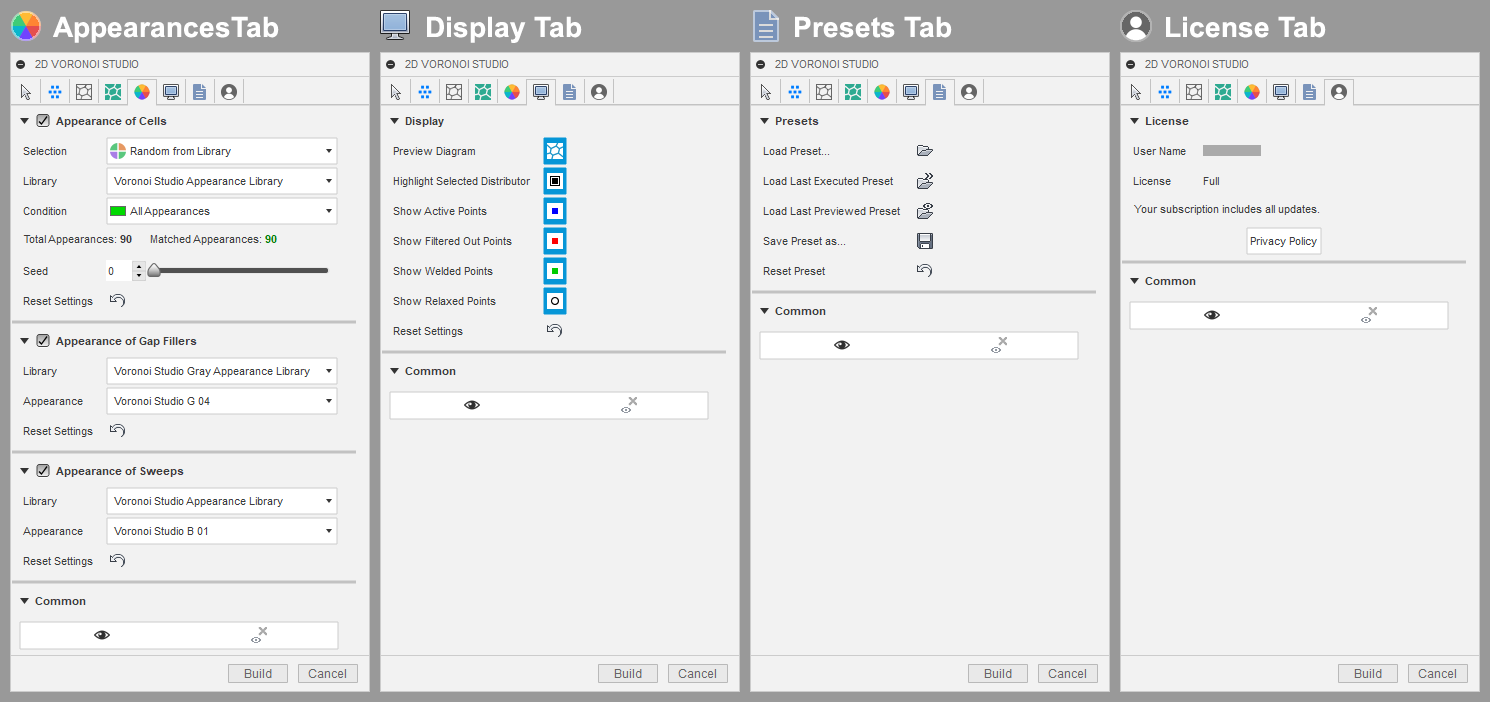
Task: Open the Condition All Appearances dropdown
Action: (221, 211)
